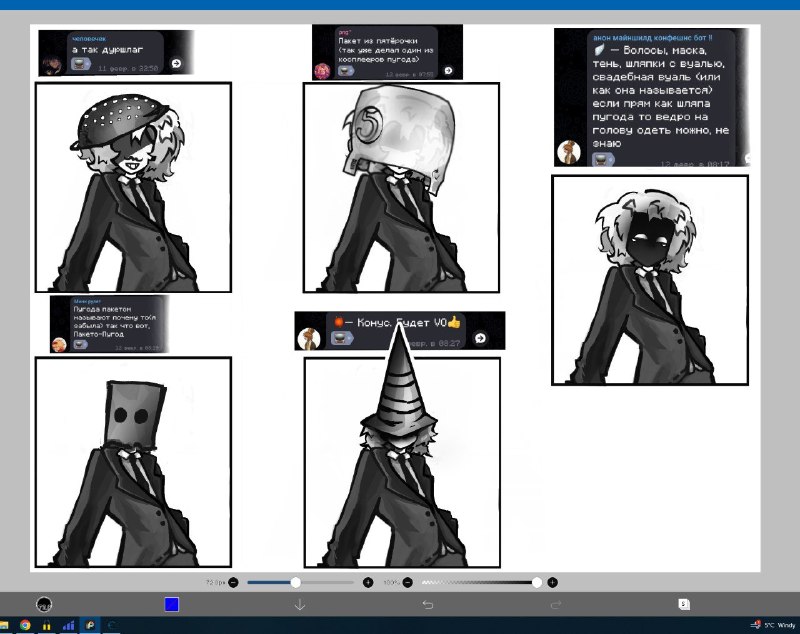Undo the last stroke
Image resolution: width=800 pixels, height=634 pixels.
(x=428, y=604)
